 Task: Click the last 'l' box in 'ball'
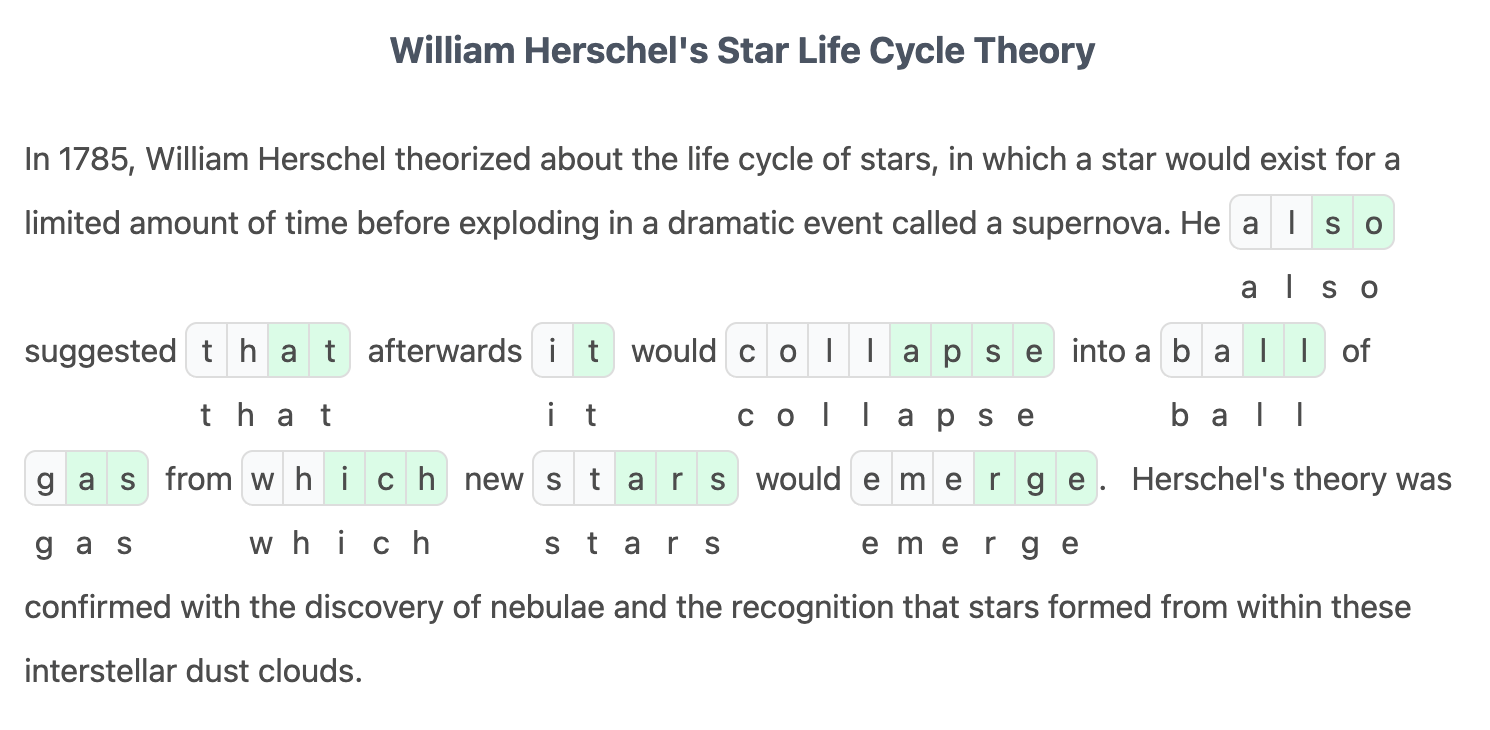tap(1304, 351)
